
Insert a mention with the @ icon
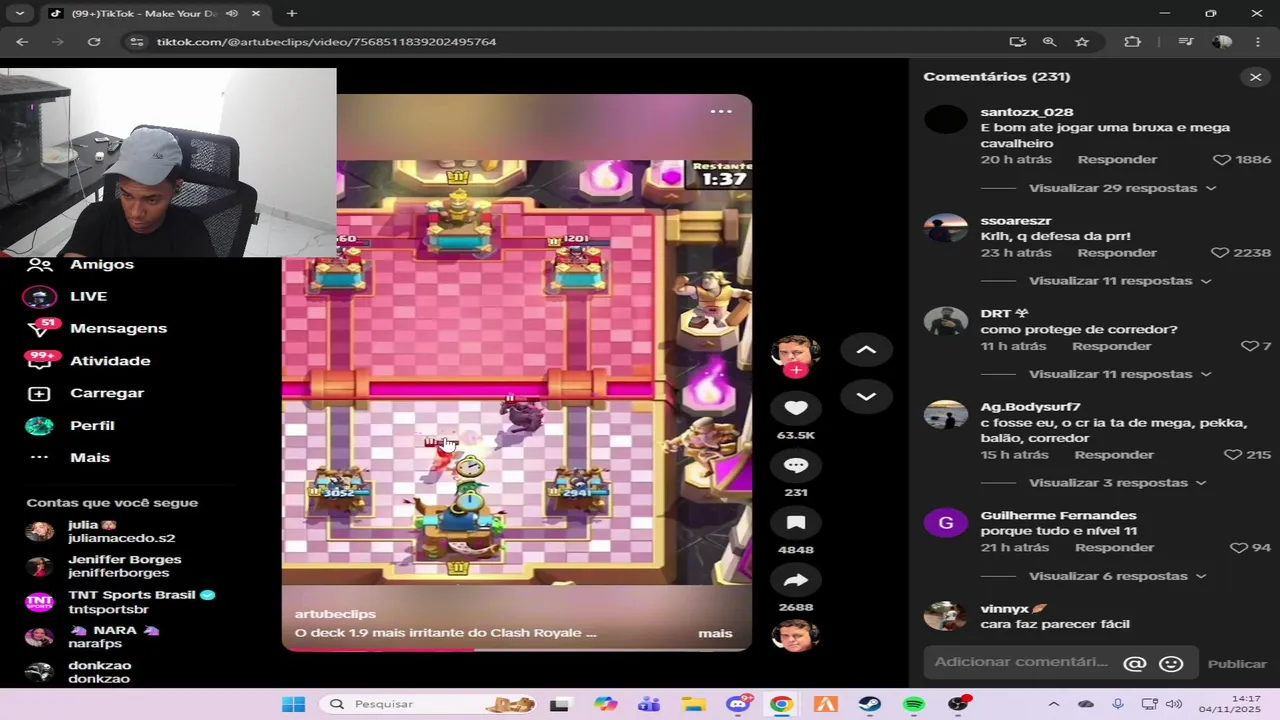pyautogui.click(x=1134, y=663)
